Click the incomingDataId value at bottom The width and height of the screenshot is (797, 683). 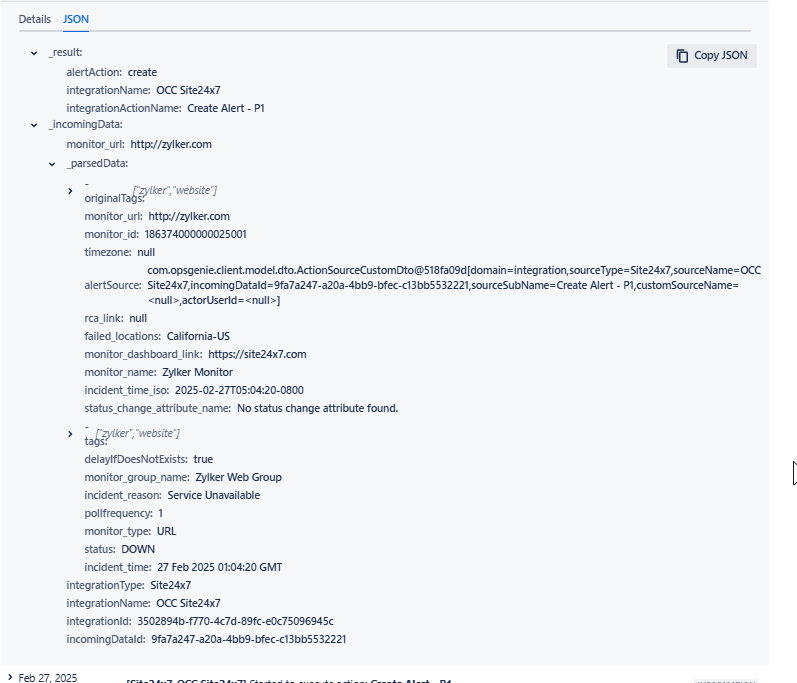[x=249, y=639]
